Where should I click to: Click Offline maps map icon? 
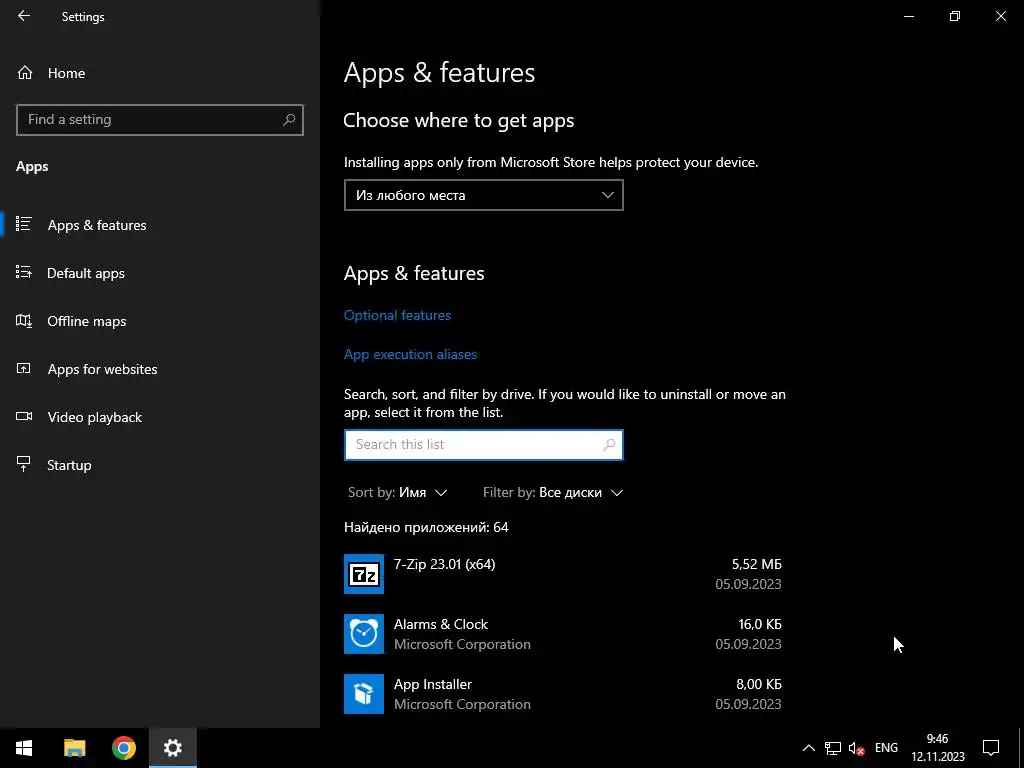(x=24, y=321)
